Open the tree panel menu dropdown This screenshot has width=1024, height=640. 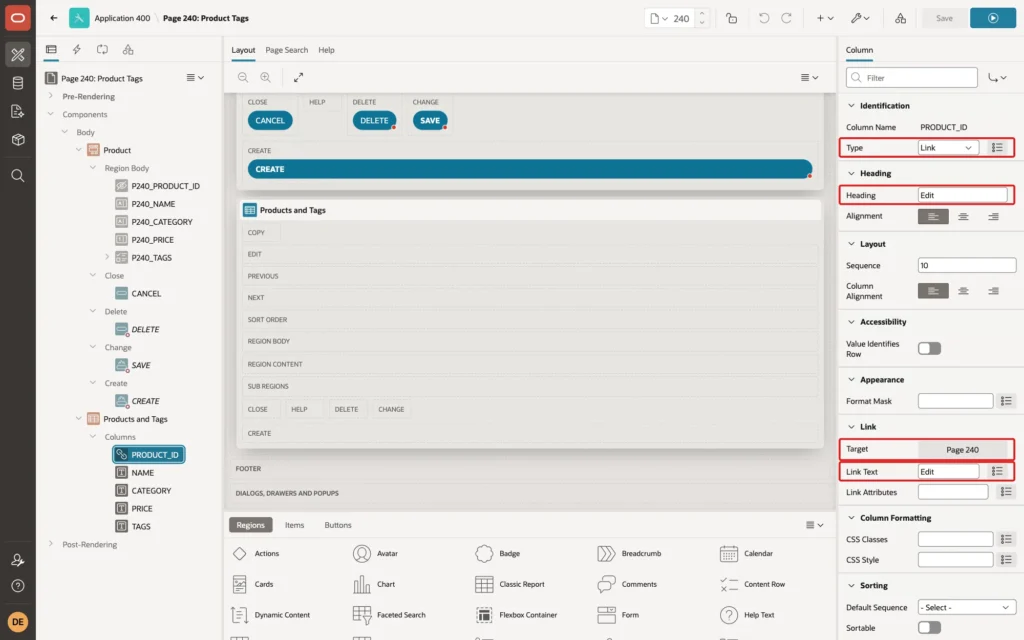click(x=195, y=78)
